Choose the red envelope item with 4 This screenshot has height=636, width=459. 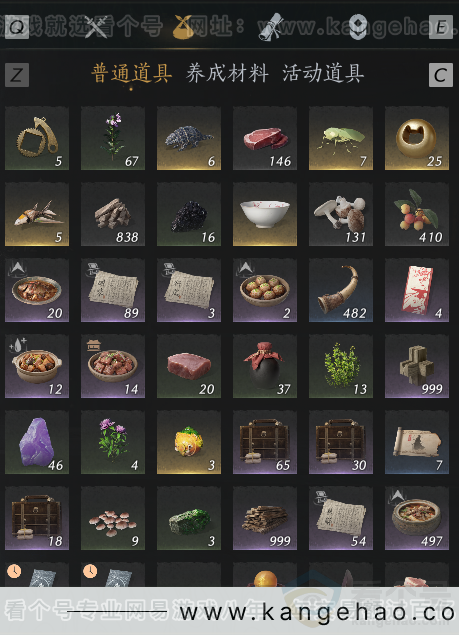[x=417, y=290]
